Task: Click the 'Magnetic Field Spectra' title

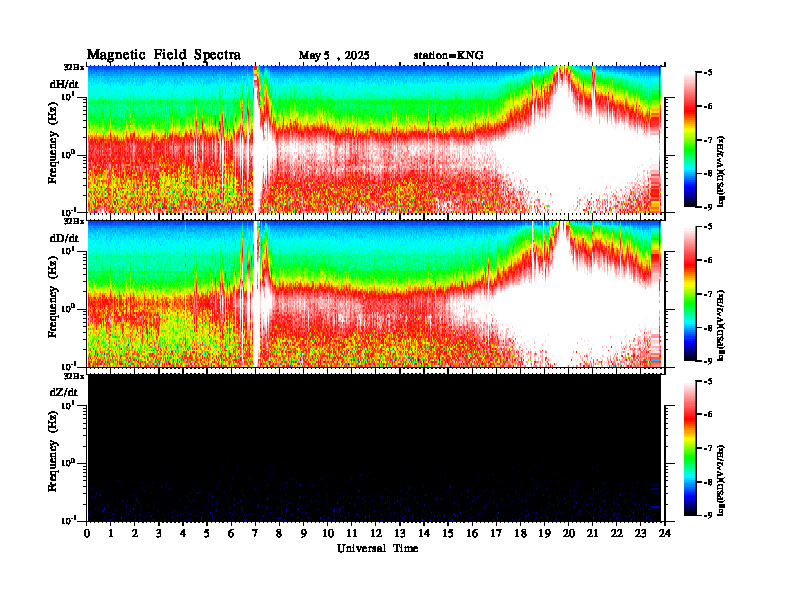Action: click(164, 55)
